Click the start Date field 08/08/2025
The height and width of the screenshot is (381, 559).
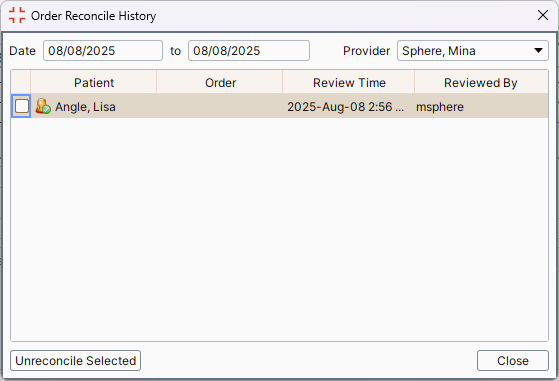pyautogui.click(x=103, y=51)
